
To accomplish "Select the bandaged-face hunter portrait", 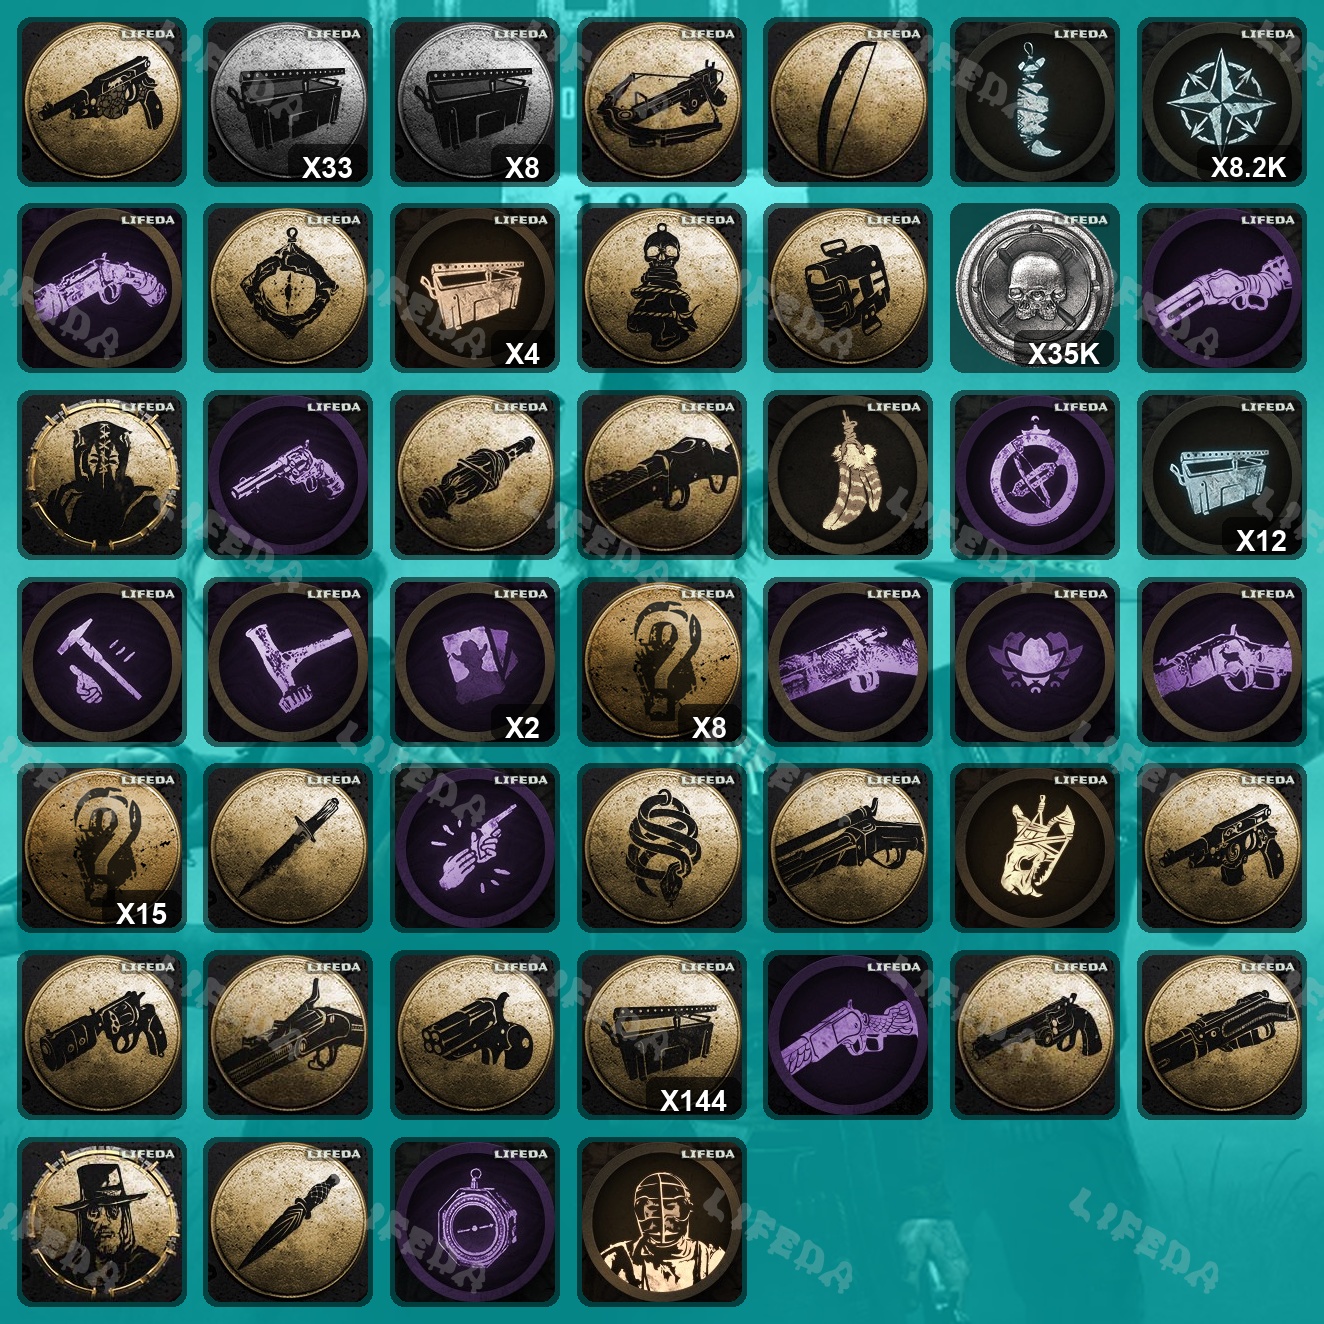I will click(662, 1221).
